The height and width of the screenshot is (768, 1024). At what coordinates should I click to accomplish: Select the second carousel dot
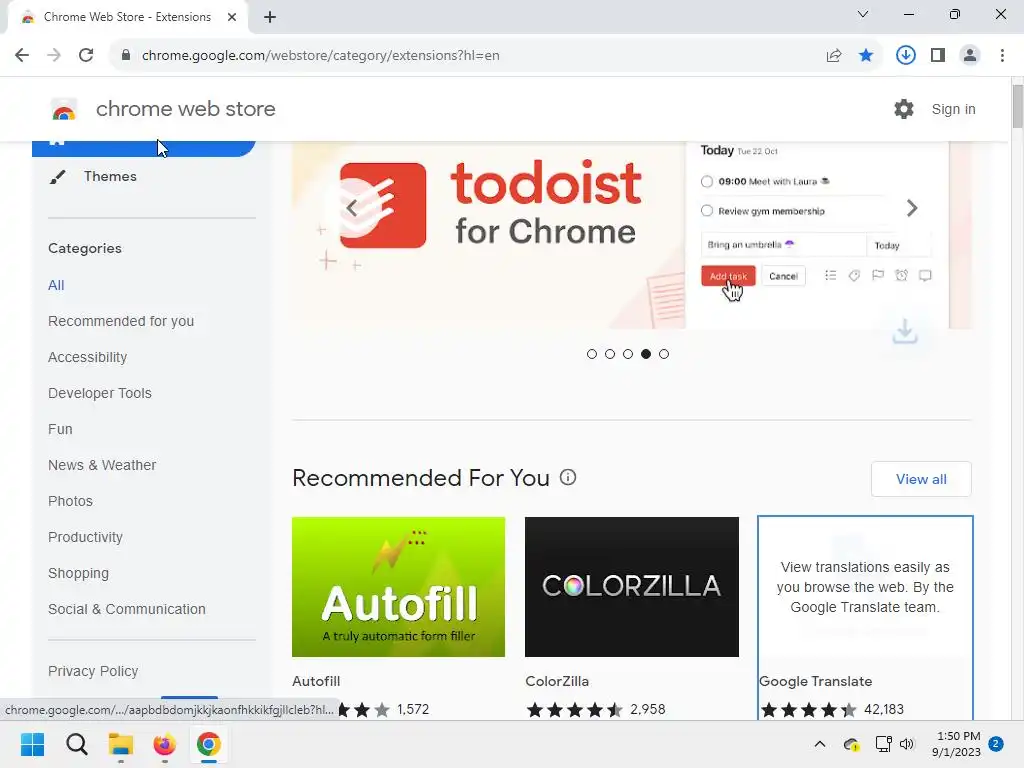click(x=610, y=354)
